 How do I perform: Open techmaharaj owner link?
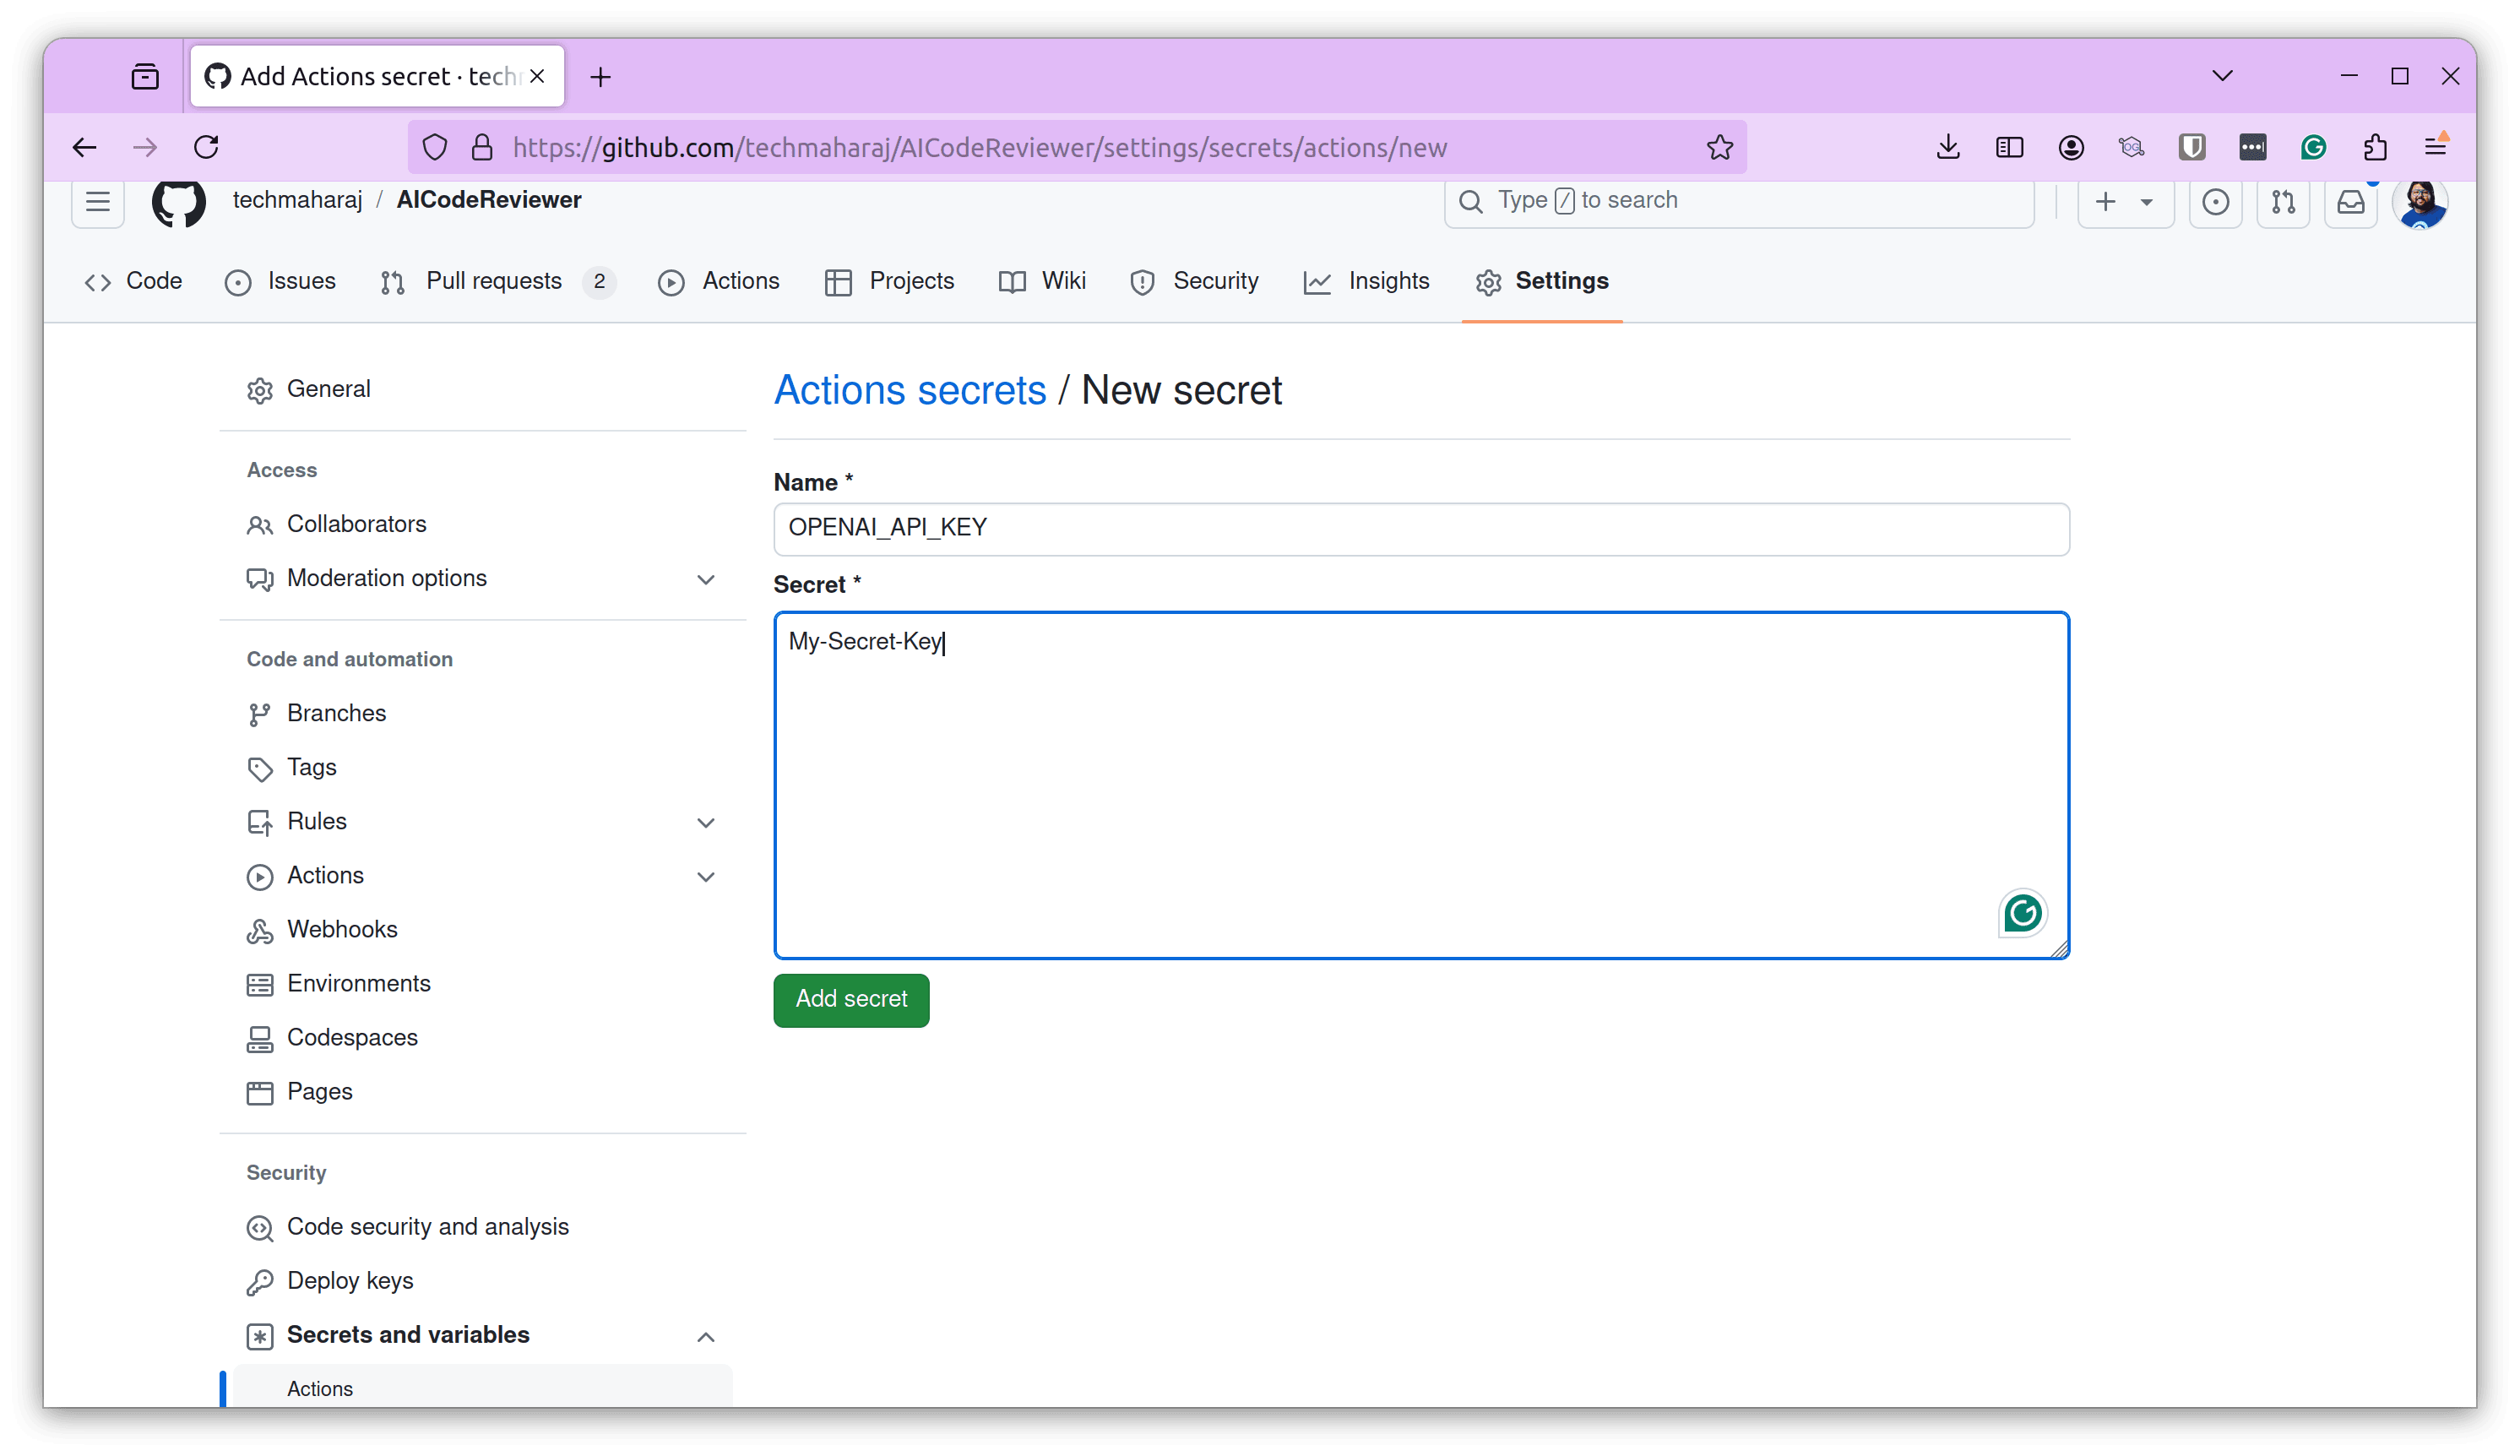(x=297, y=200)
